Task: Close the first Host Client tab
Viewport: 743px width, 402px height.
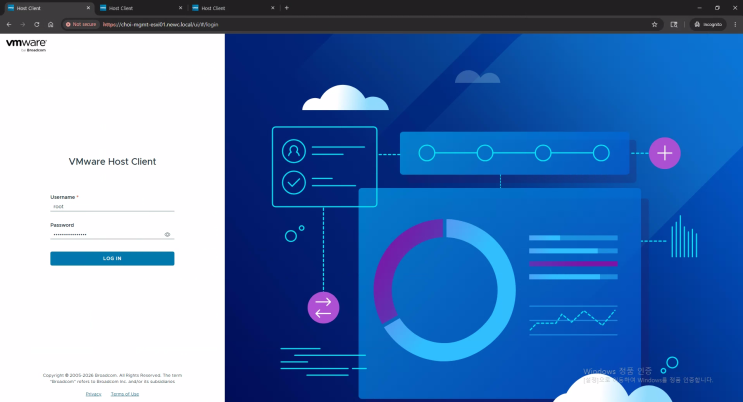Action: click(88, 8)
